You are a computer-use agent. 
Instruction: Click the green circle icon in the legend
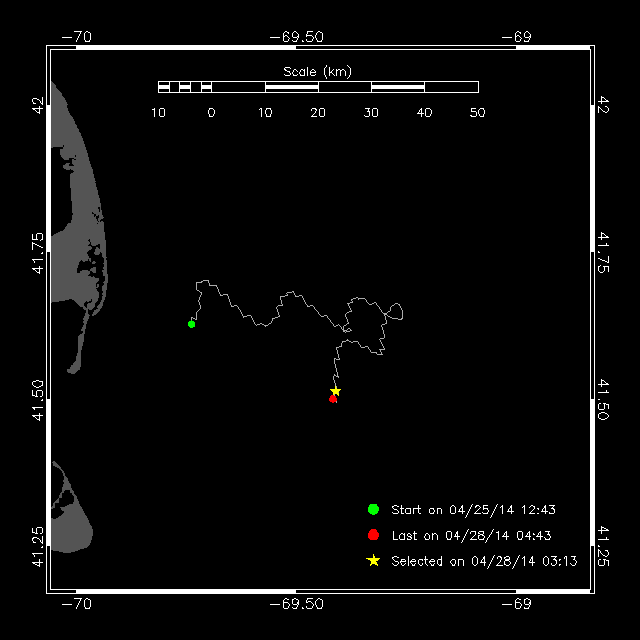click(x=374, y=510)
